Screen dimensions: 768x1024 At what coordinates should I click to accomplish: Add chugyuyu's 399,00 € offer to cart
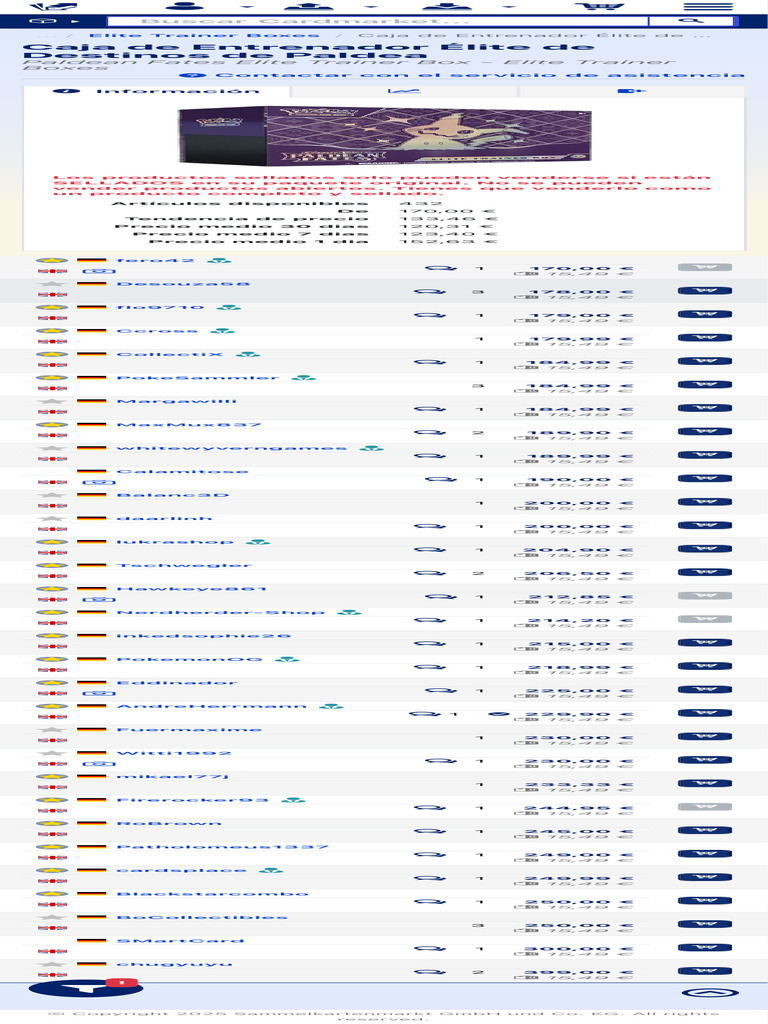click(x=705, y=971)
